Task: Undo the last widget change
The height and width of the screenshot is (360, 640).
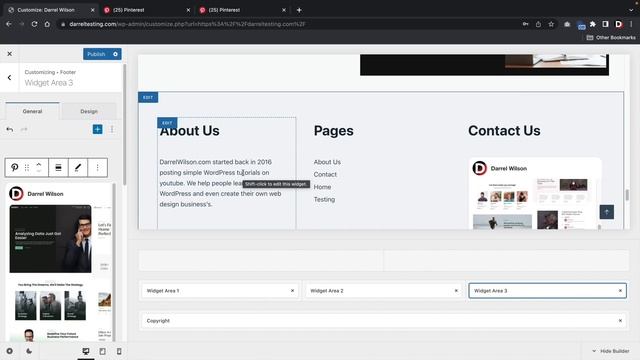Action: (x=10, y=129)
